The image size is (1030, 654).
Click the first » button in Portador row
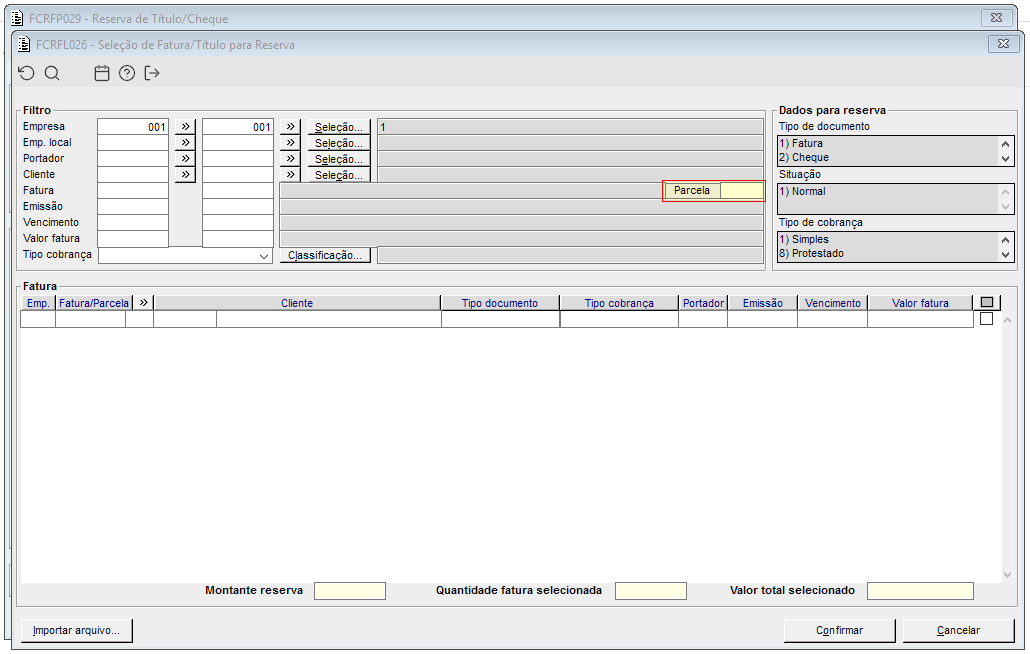tap(185, 158)
